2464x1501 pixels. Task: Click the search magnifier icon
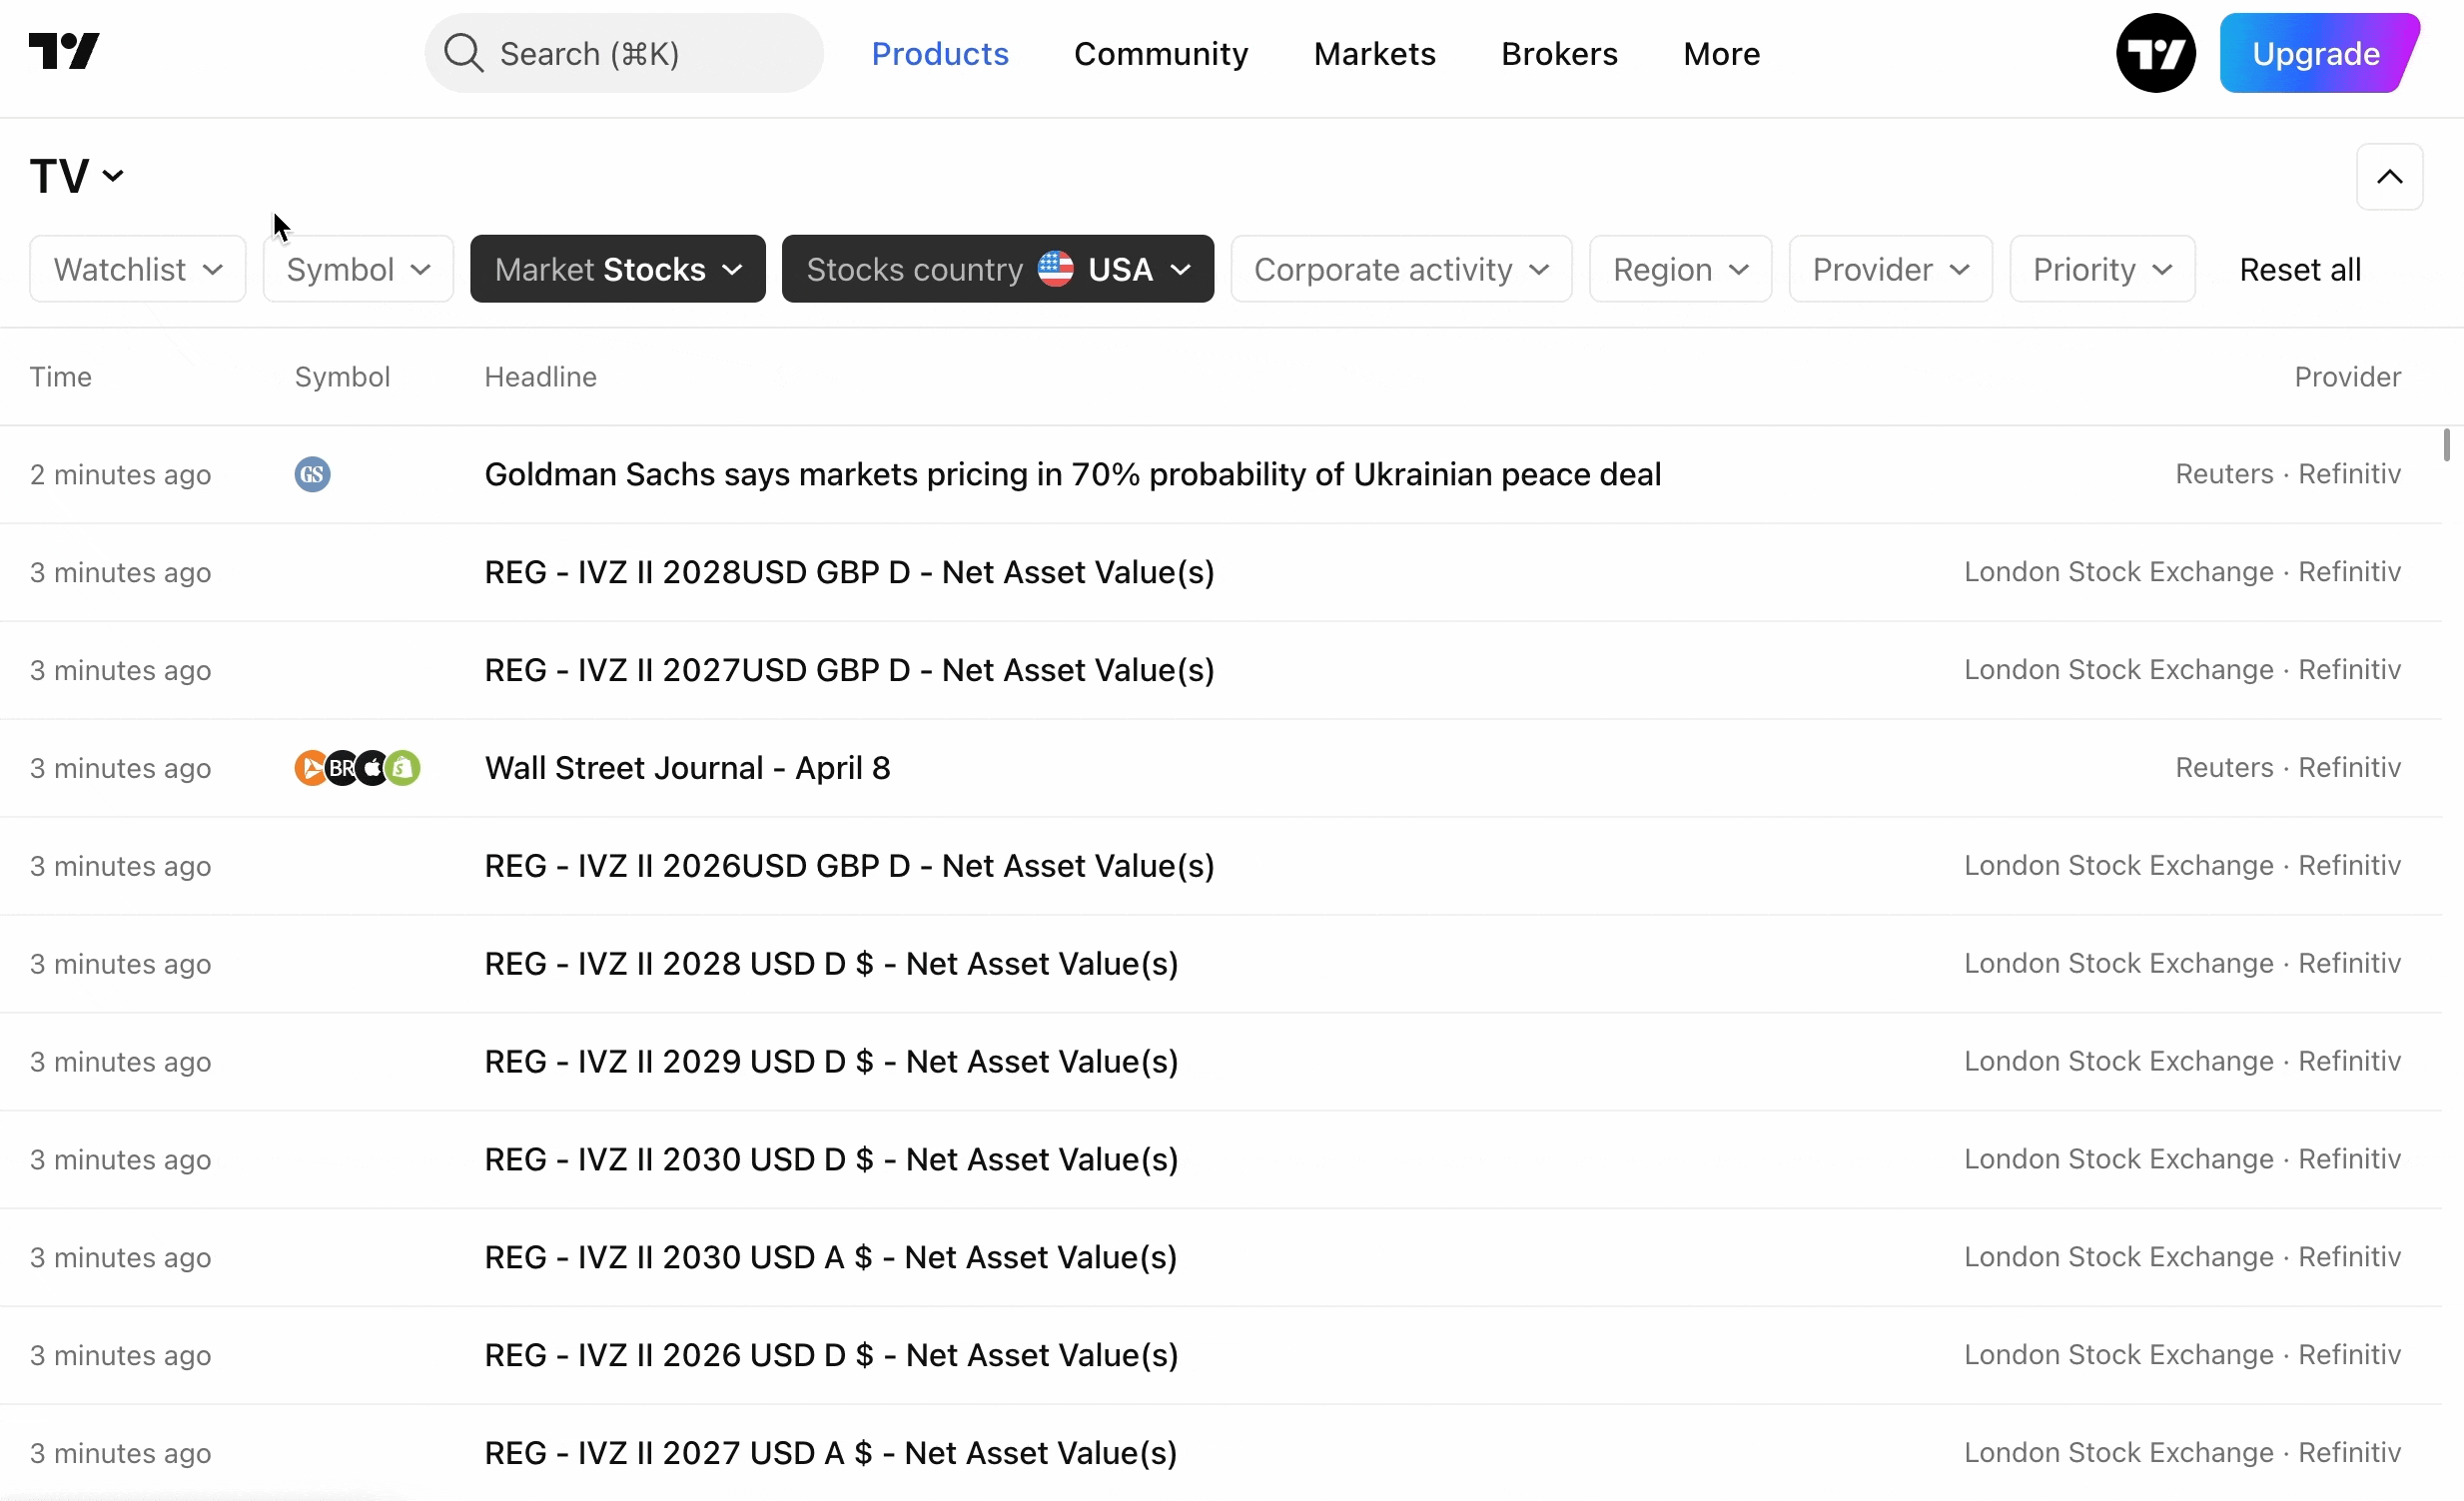coord(463,53)
